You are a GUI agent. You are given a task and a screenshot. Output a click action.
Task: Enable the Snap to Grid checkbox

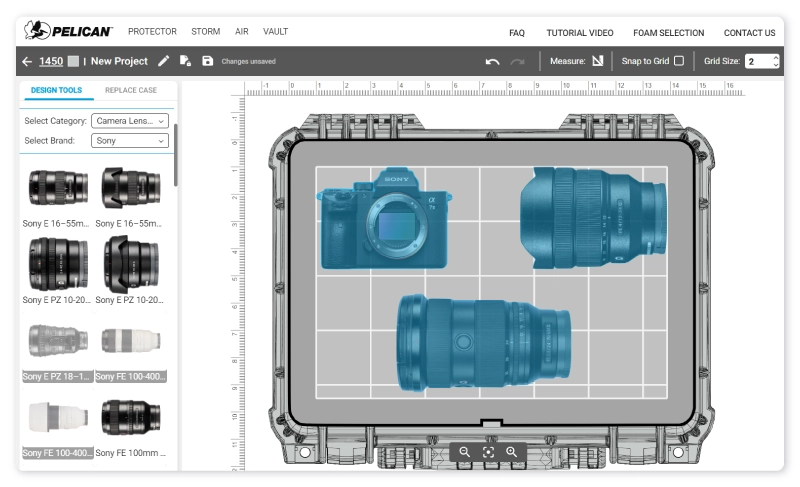click(679, 61)
